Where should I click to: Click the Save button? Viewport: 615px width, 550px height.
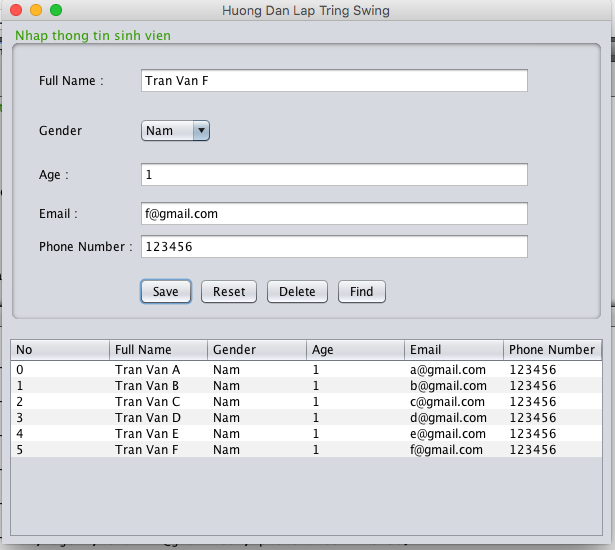166,292
